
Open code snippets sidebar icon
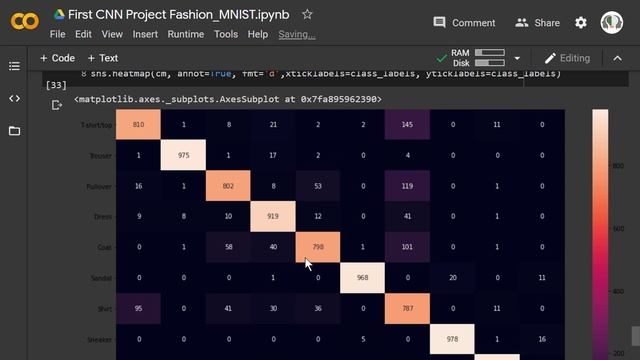click(x=14, y=98)
